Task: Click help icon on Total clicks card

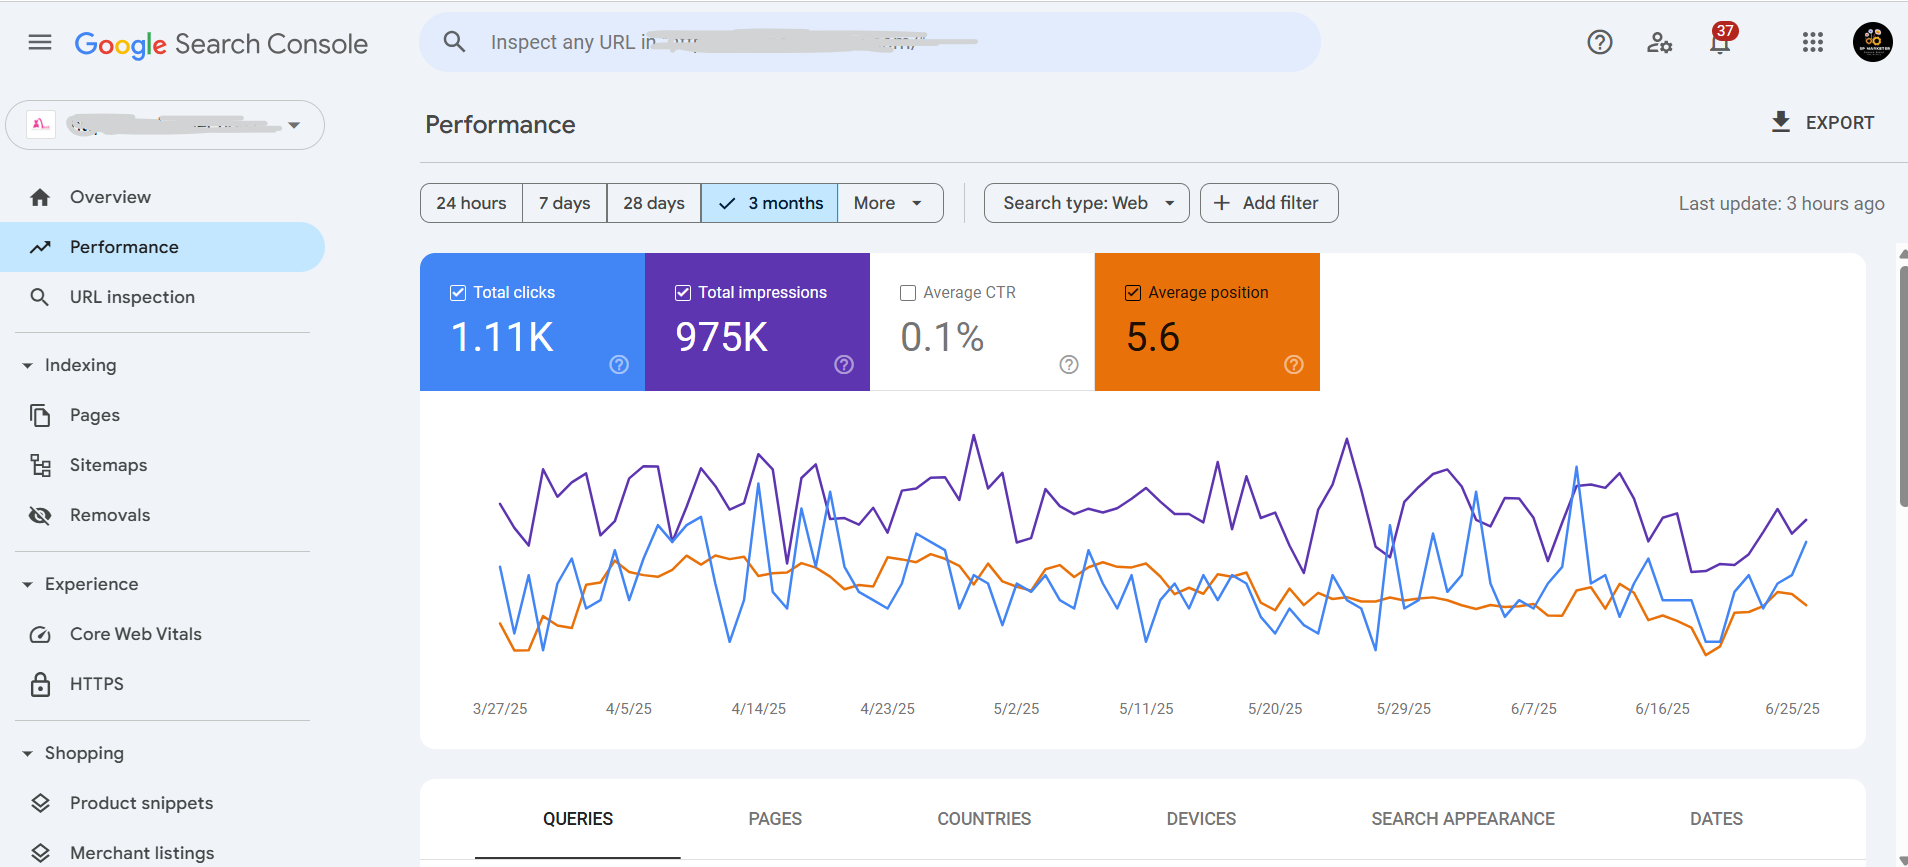Action: 619,365
